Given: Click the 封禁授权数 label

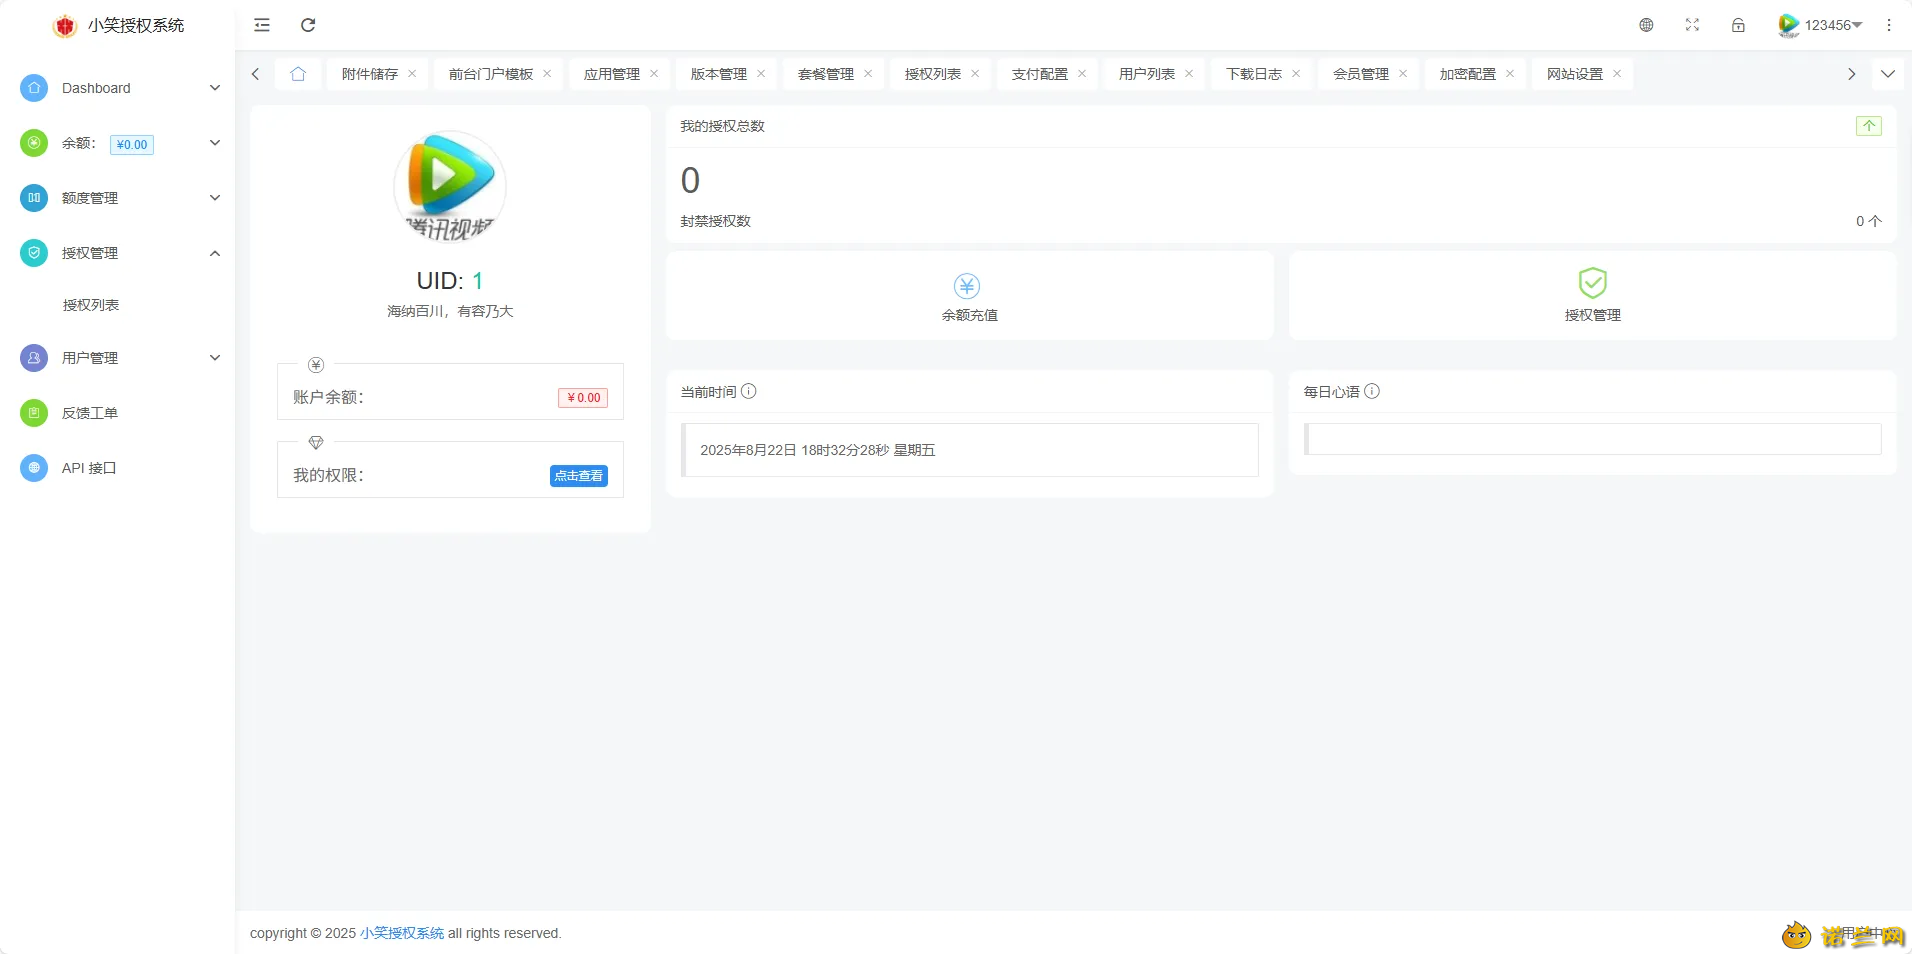Looking at the screenshot, I should tap(716, 221).
